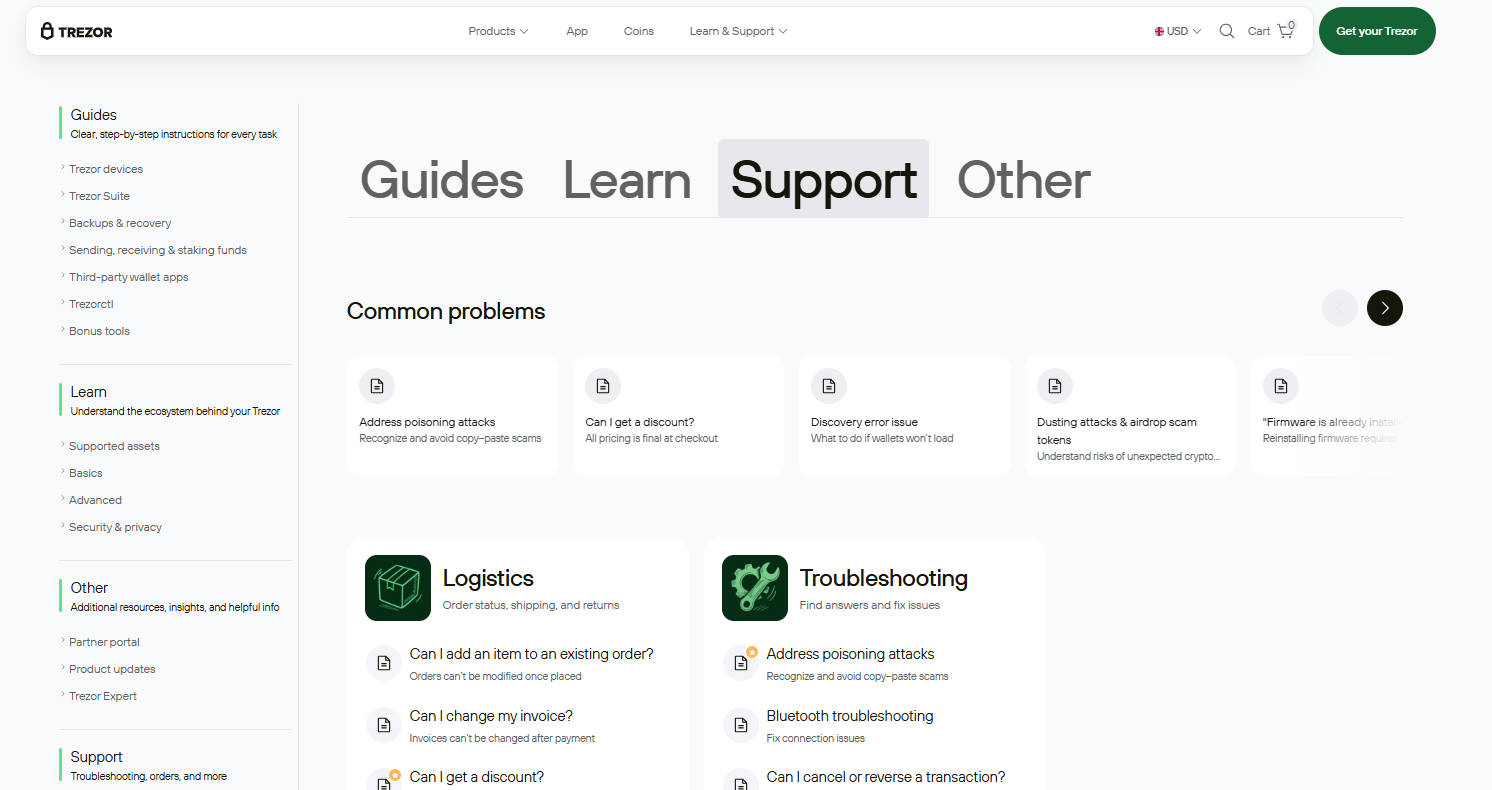
Task: Expand Trezor devices in sidebar
Action: (x=106, y=169)
